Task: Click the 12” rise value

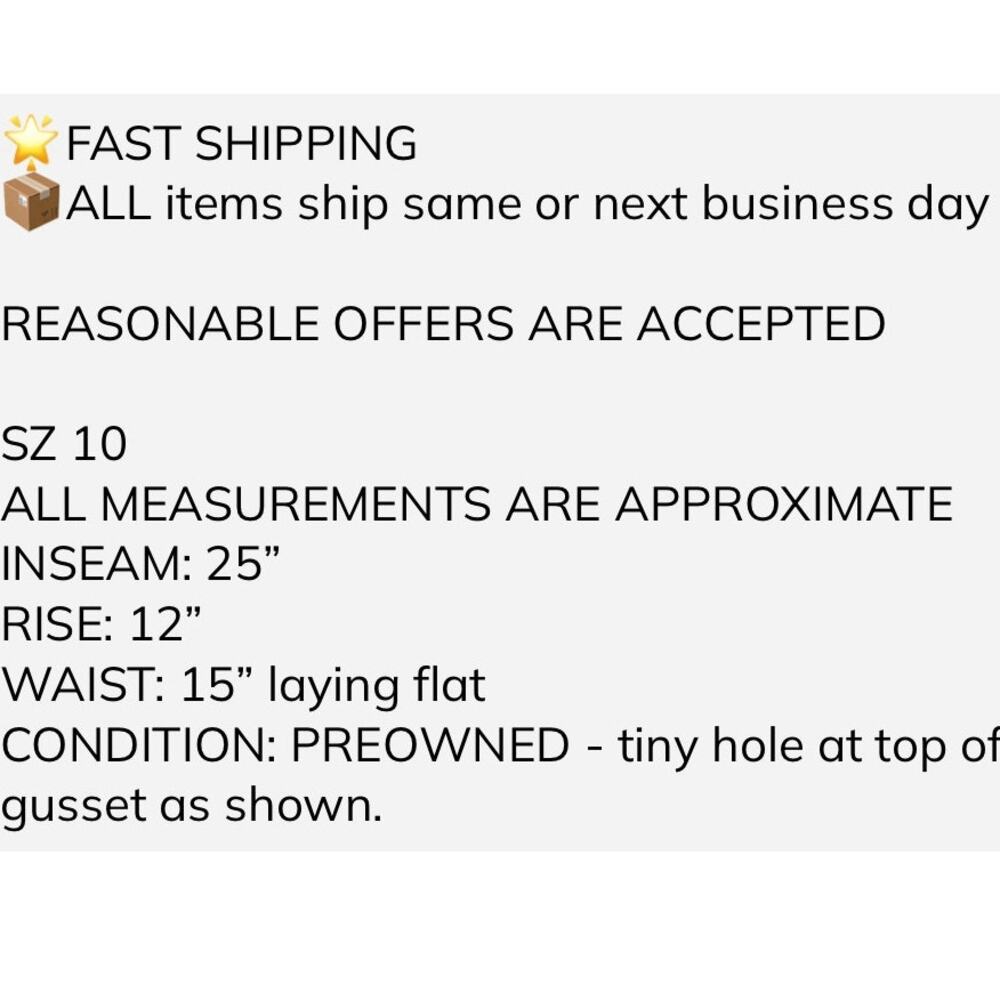Action: (x=166, y=624)
